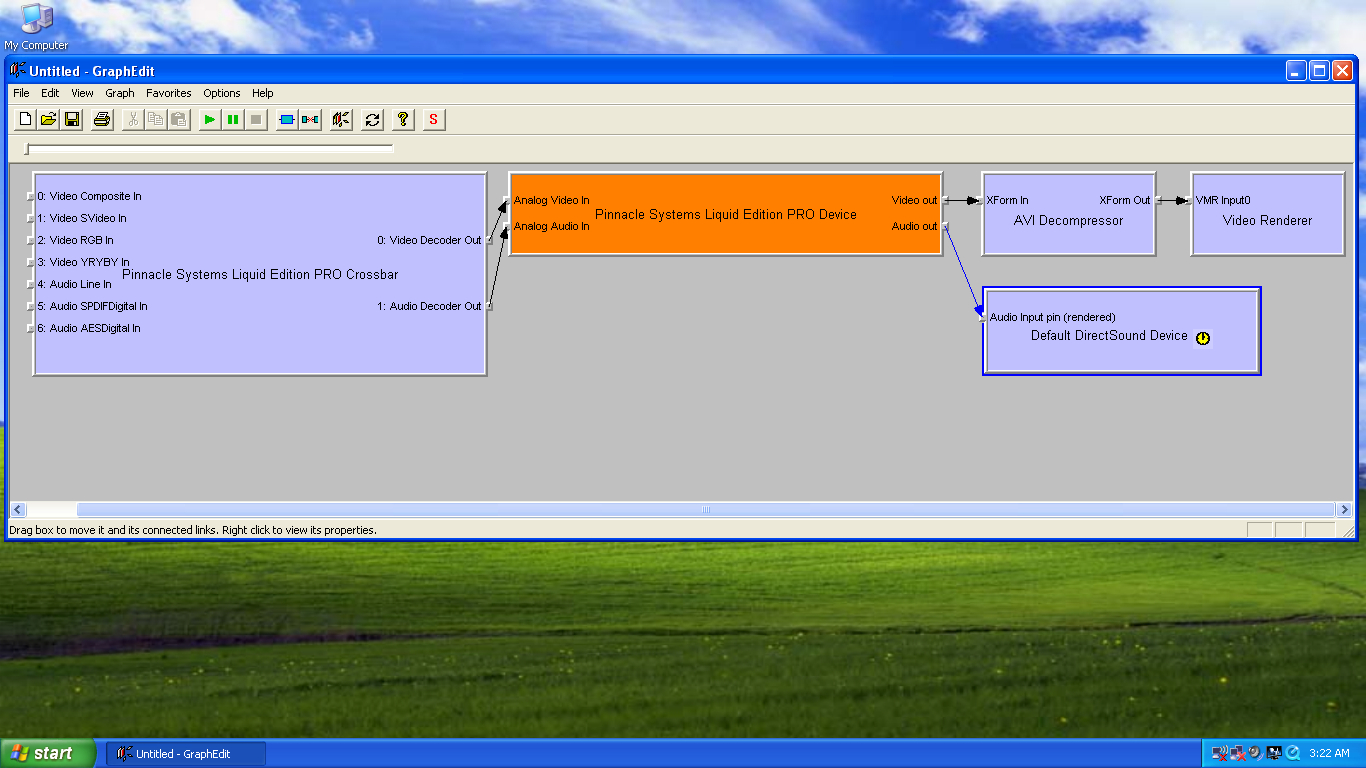Print the graph with the printer icon
The image size is (1366, 768).
pos(102,119)
